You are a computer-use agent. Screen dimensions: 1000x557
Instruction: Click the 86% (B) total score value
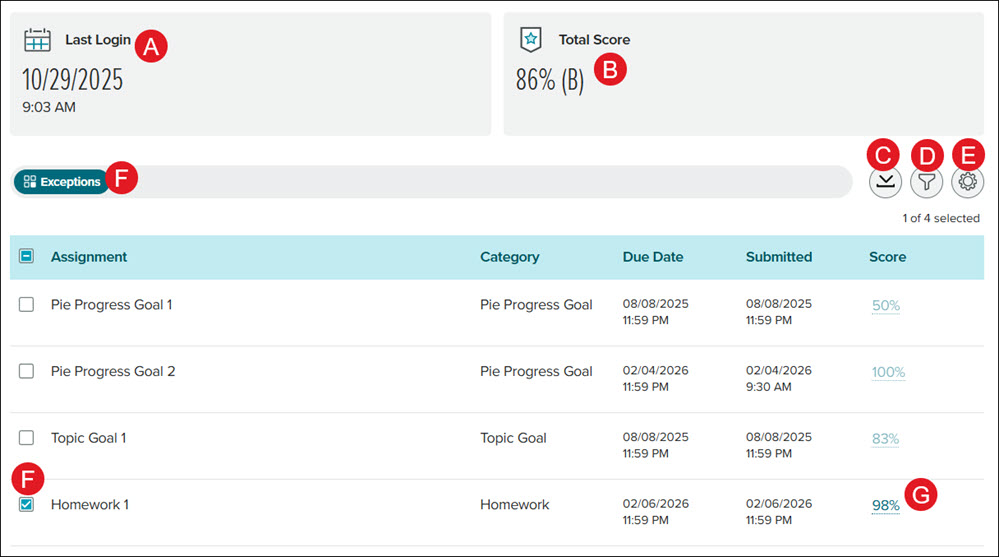pos(550,80)
